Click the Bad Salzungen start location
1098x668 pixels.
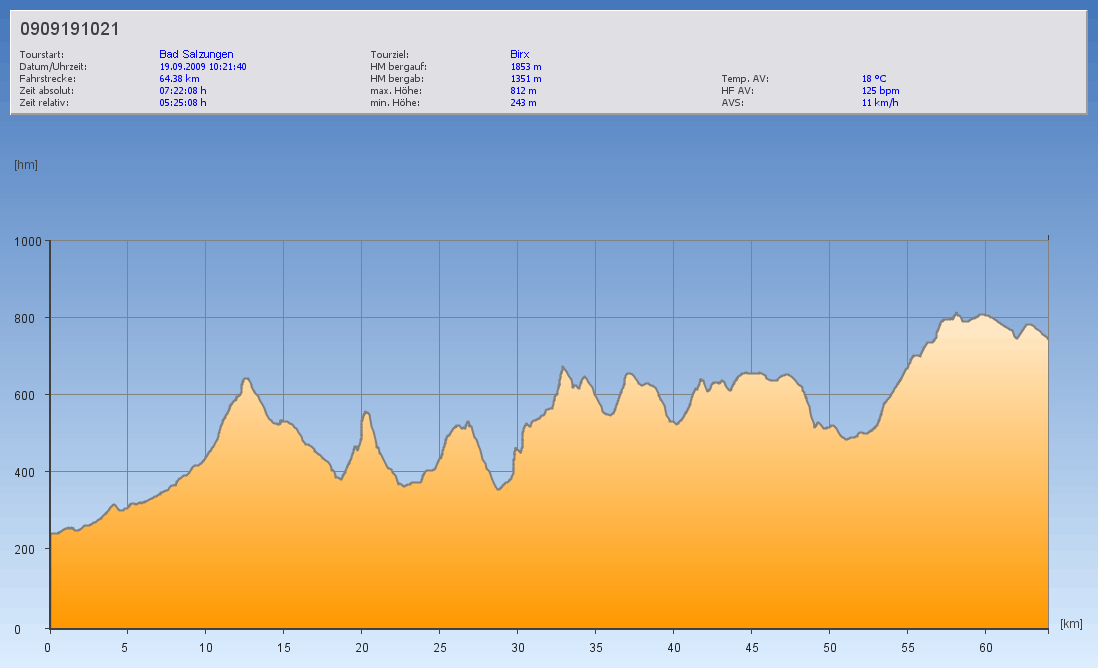(x=196, y=54)
